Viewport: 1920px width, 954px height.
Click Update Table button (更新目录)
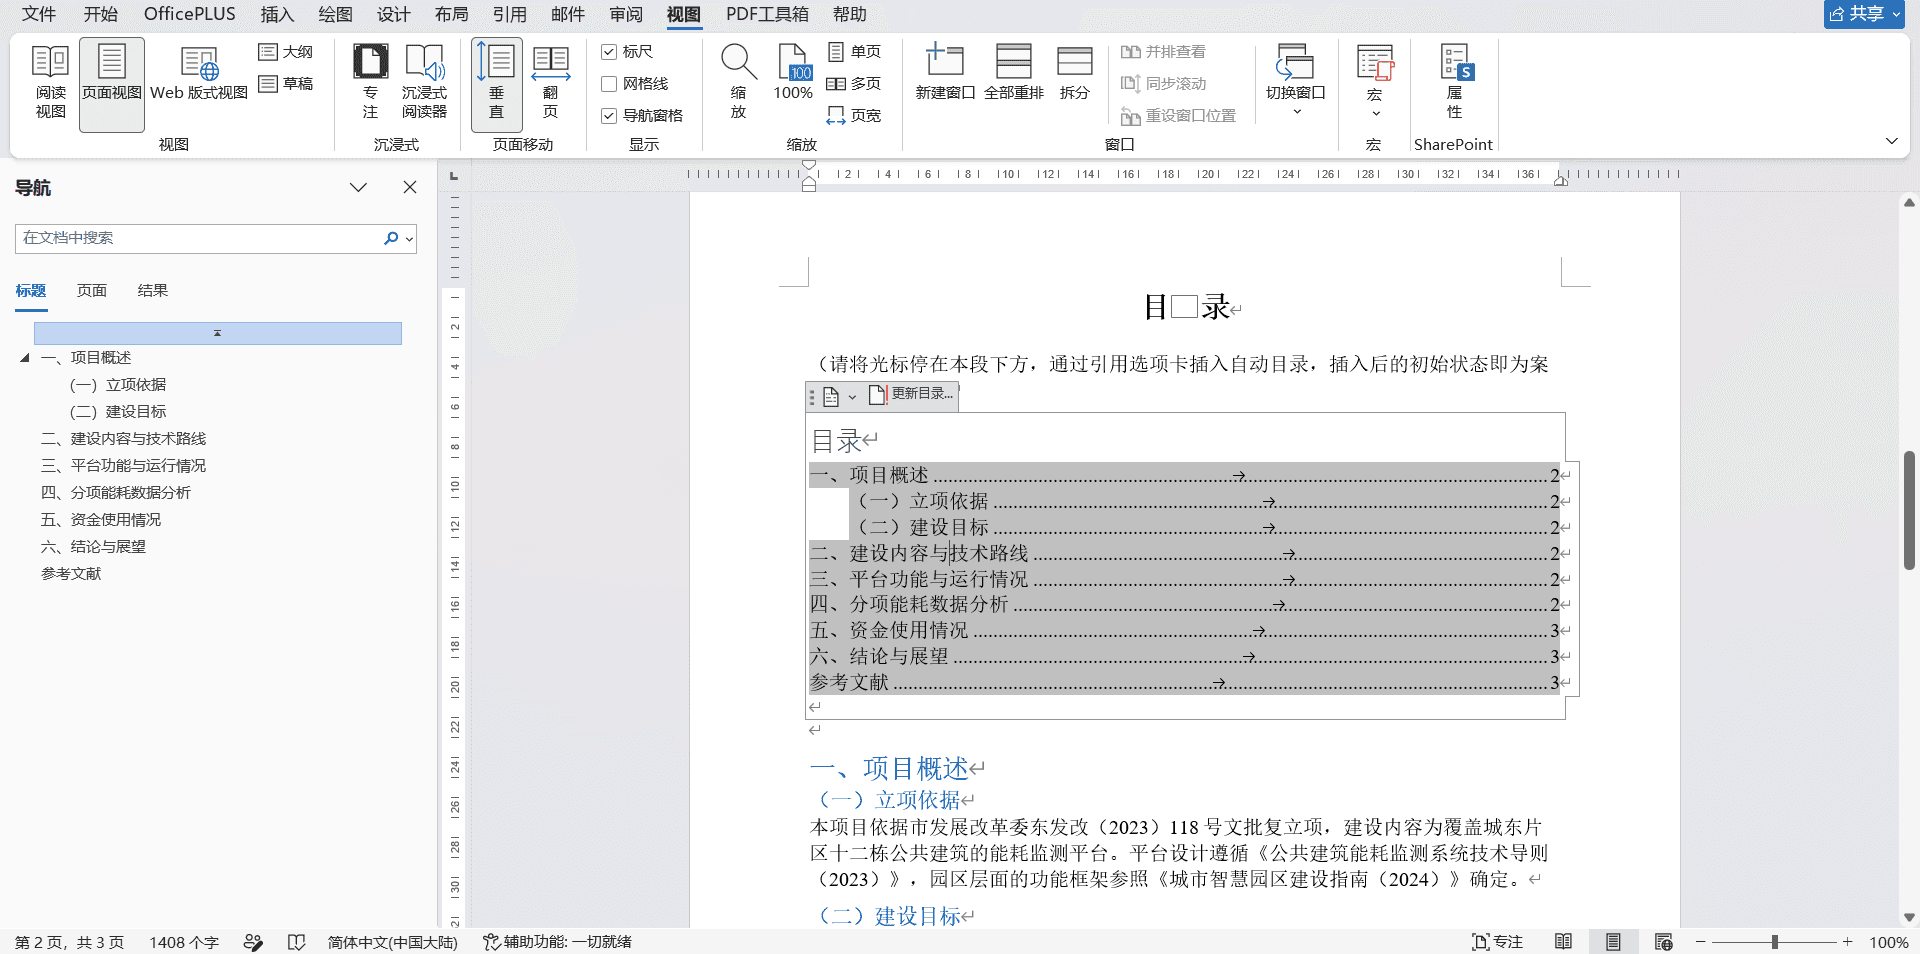912,395
